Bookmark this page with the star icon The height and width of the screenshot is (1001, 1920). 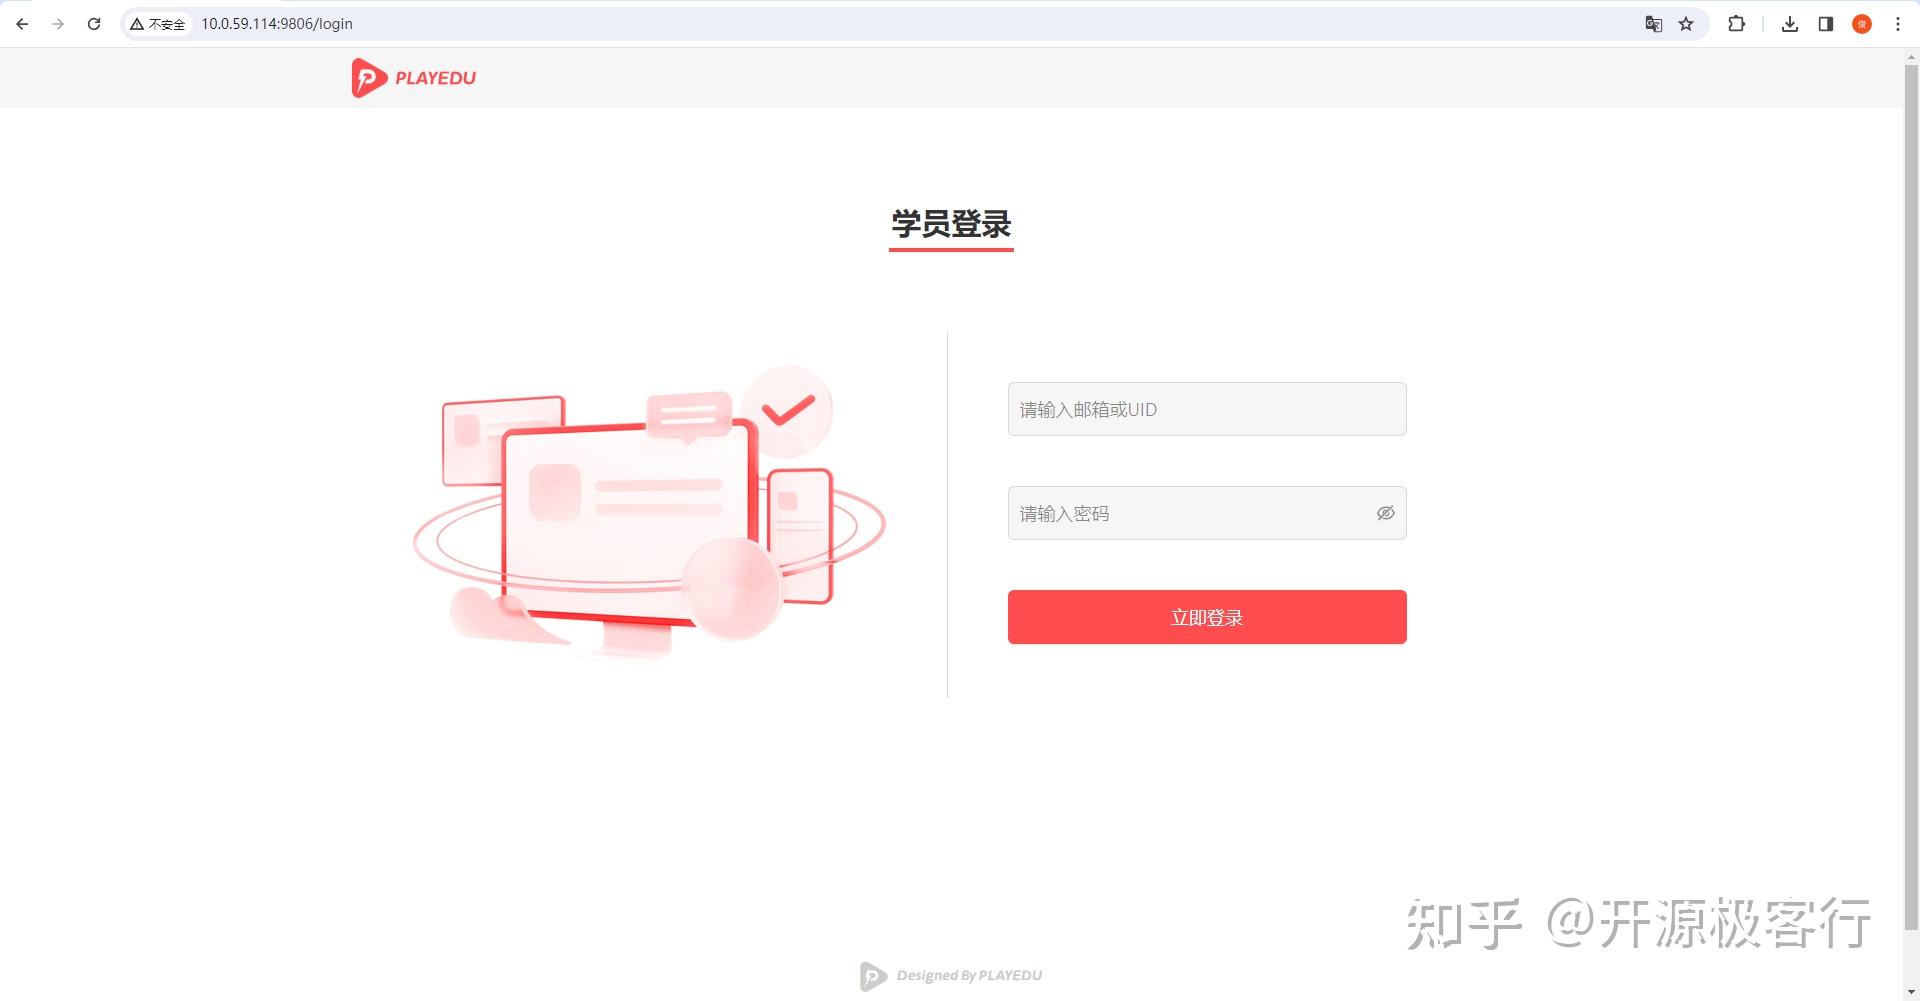pyautogui.click(x=1687, y=23)
